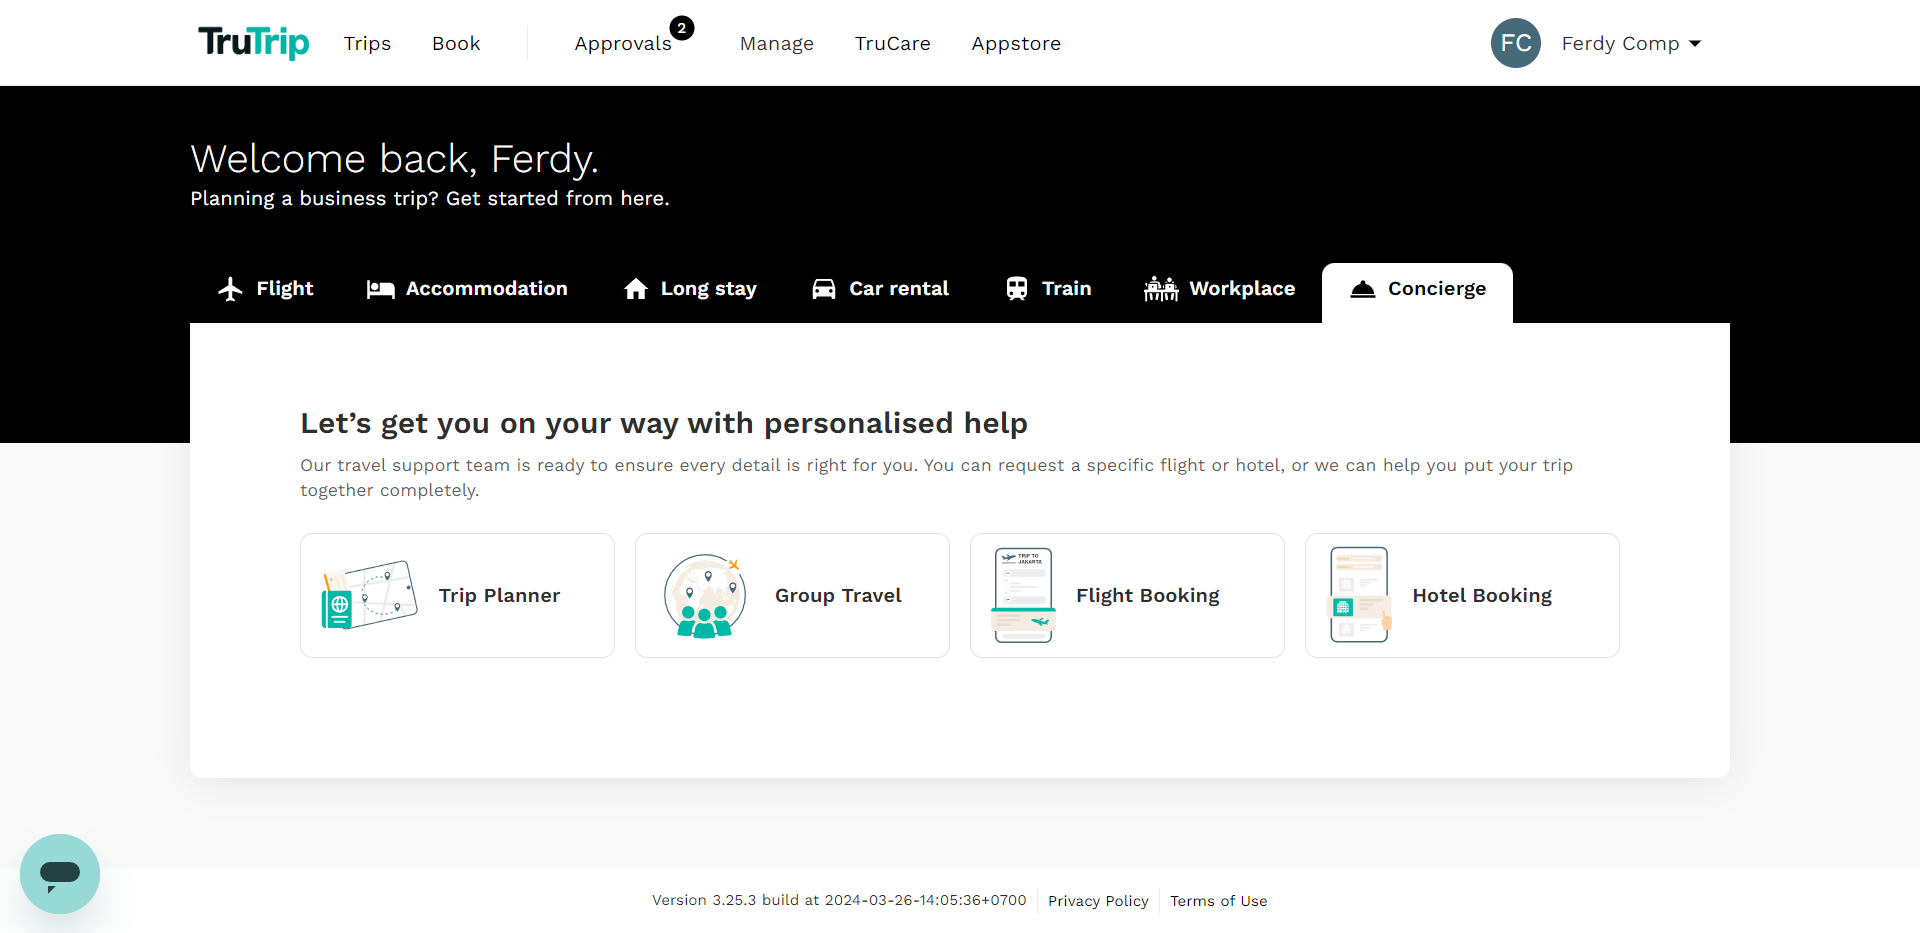Click the Concierge bell icon
This screenshot has width=1920, height=933.
[x=1363, y=290]
